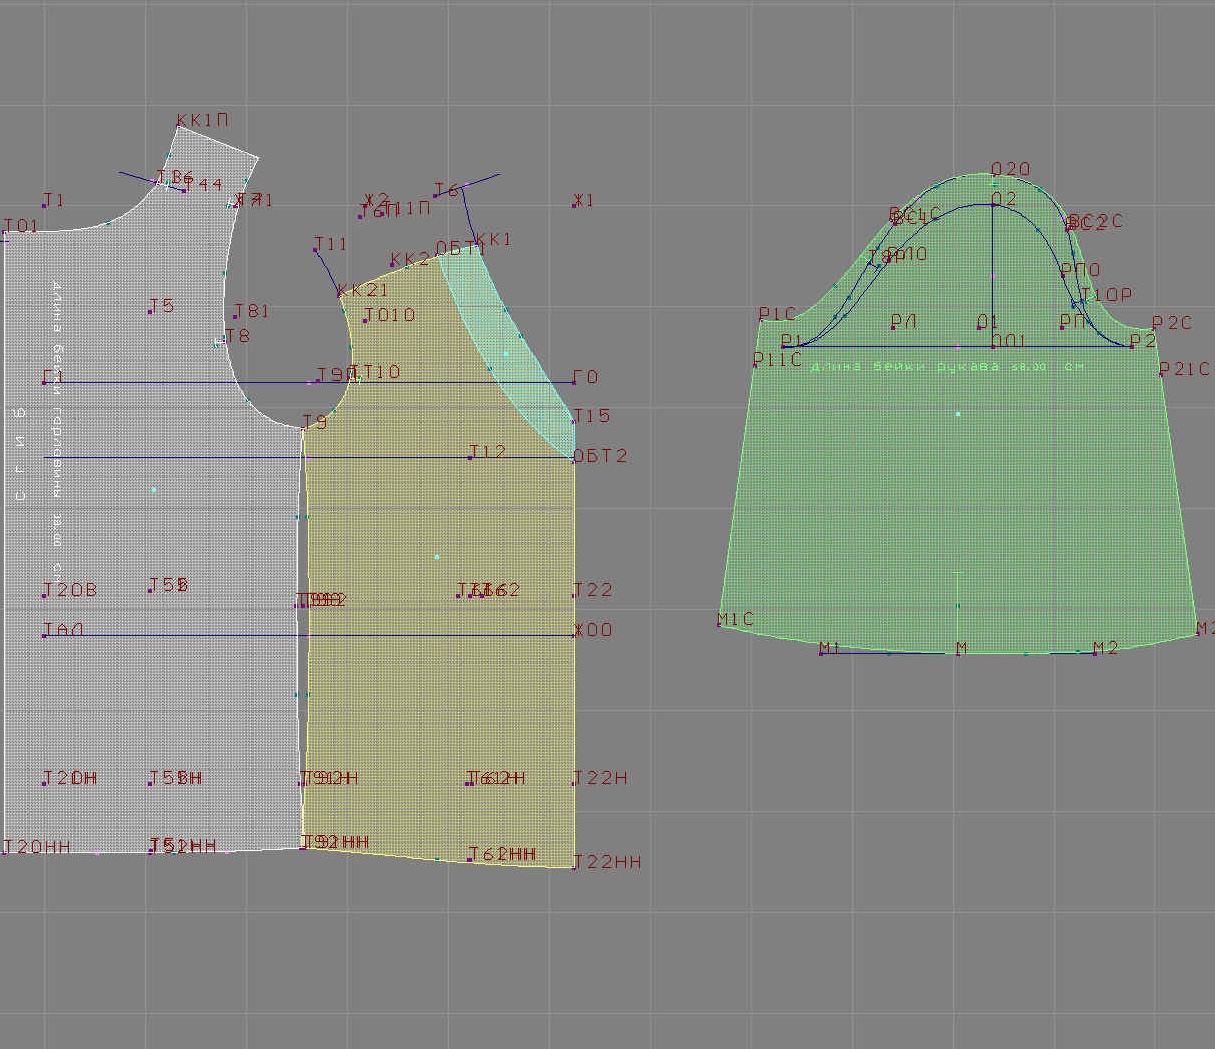Click point X00 on the waist line

coord(575,635)
